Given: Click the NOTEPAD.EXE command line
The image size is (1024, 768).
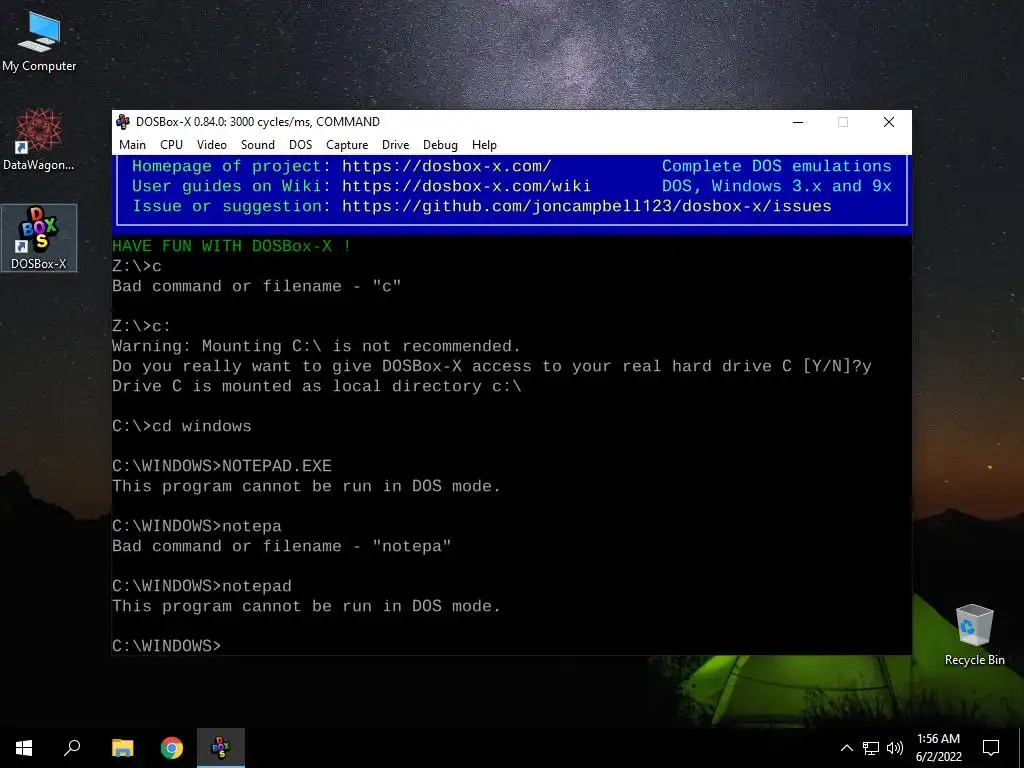Looking at the screenshot, I should tap(222, 466).
